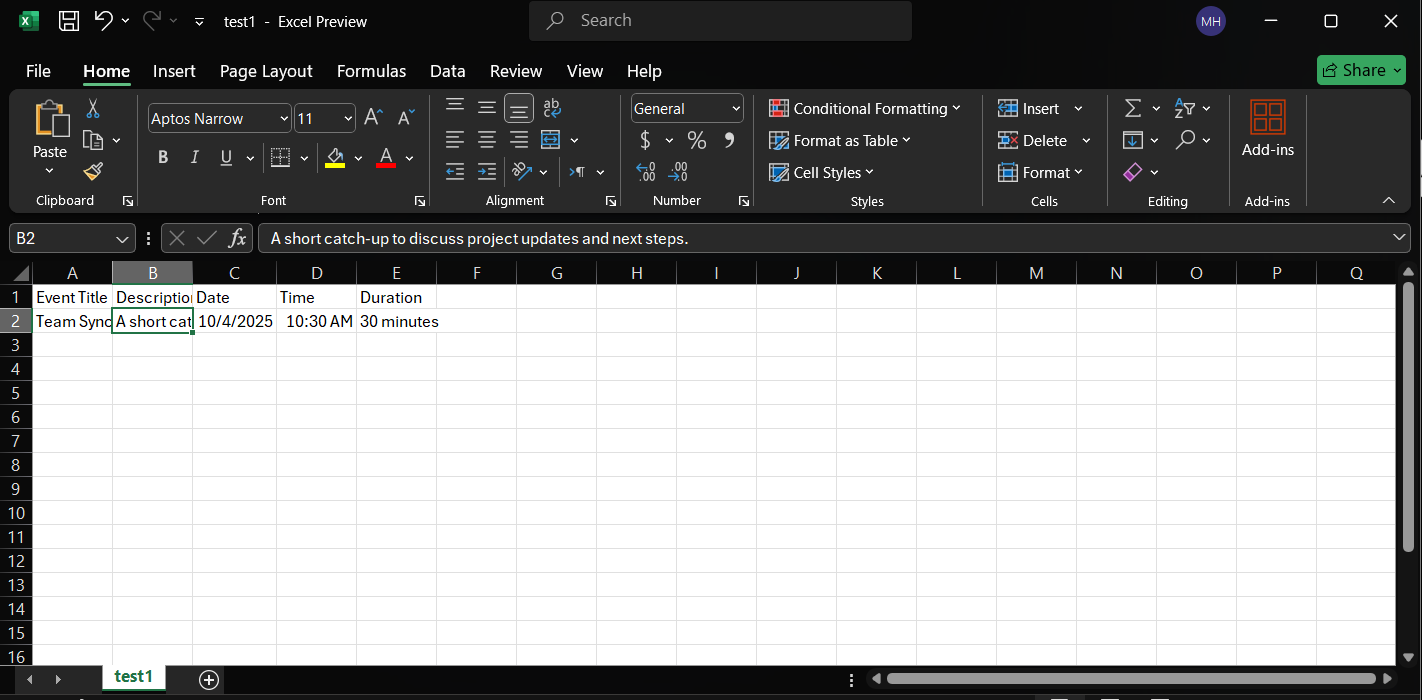
Task: Toggle Center horizontal alignment
Action: [487, 140]
